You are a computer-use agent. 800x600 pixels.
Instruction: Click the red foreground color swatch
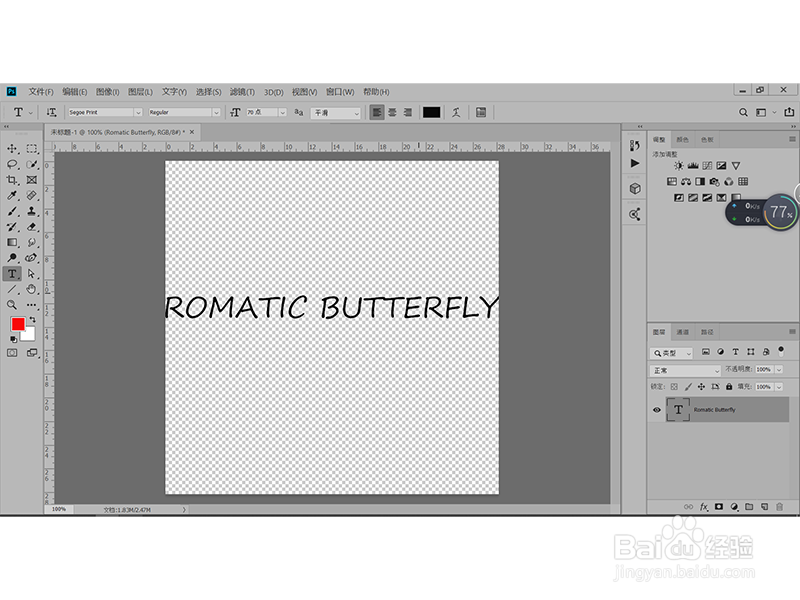click(x=18, y=324)
